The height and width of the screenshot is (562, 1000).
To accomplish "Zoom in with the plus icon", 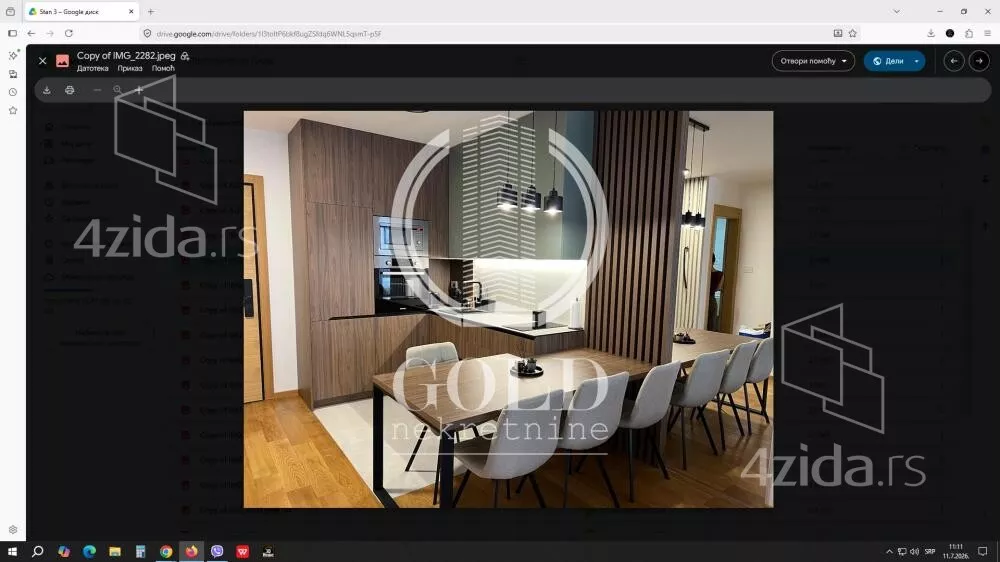I will (138, 90).
